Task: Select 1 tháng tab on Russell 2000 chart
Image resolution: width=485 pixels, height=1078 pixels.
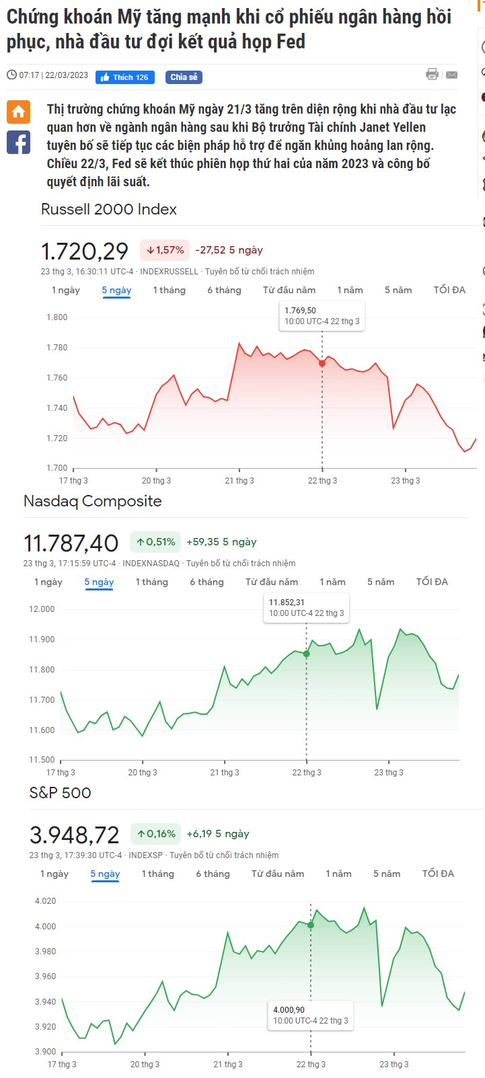Action: pos(169,290)
